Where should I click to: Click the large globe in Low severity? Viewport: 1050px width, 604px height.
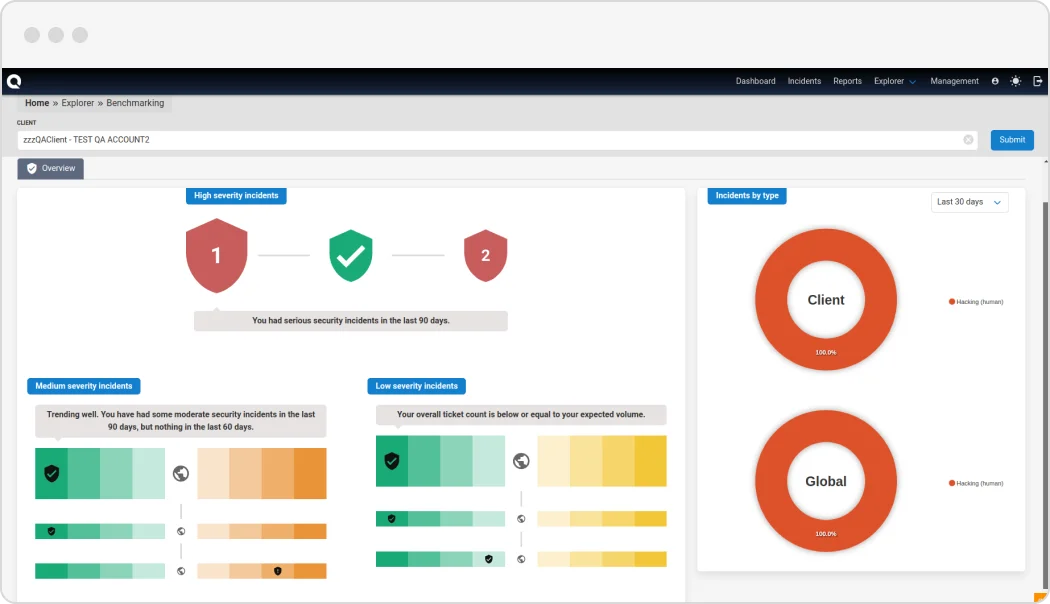coord(521,461)
